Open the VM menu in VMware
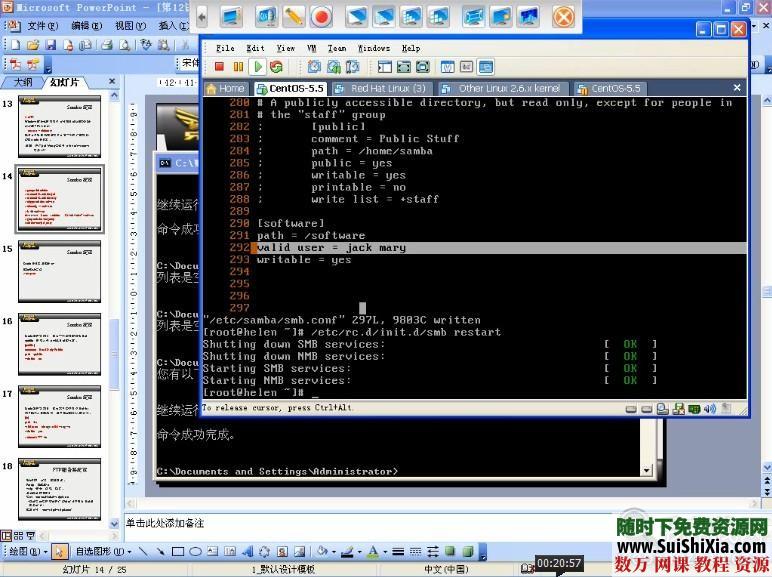 [311, 48]
